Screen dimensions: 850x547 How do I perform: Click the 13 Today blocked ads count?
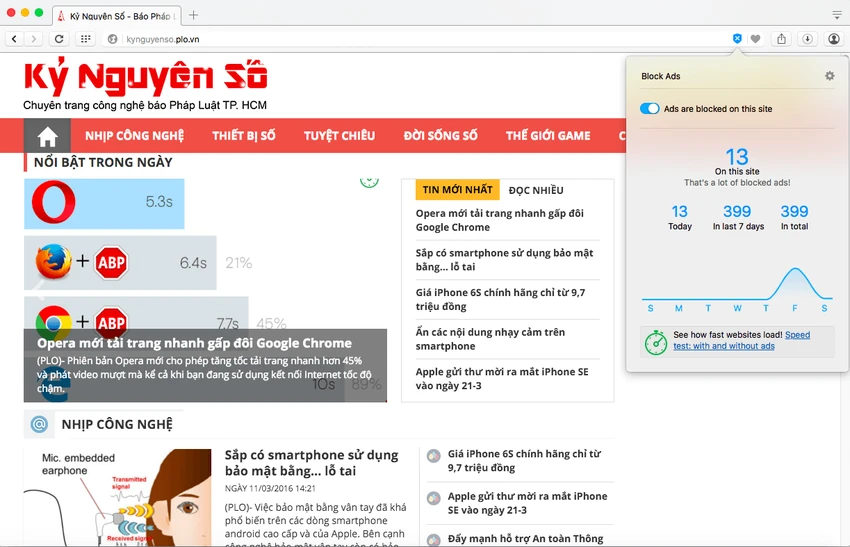(x=680, y=217)
